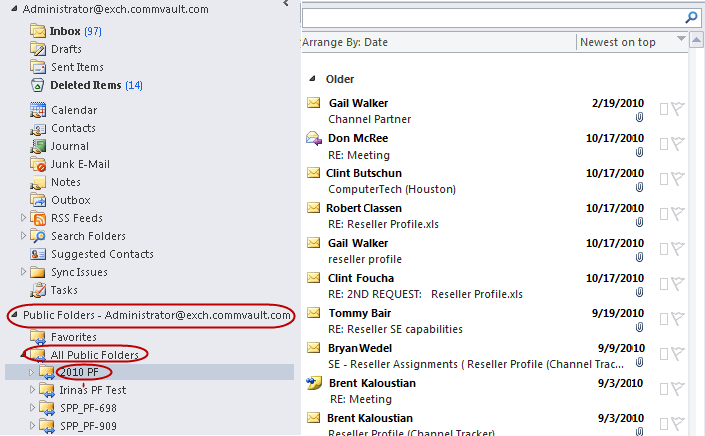Select the Contacts folder icon

tap(38, 128)
